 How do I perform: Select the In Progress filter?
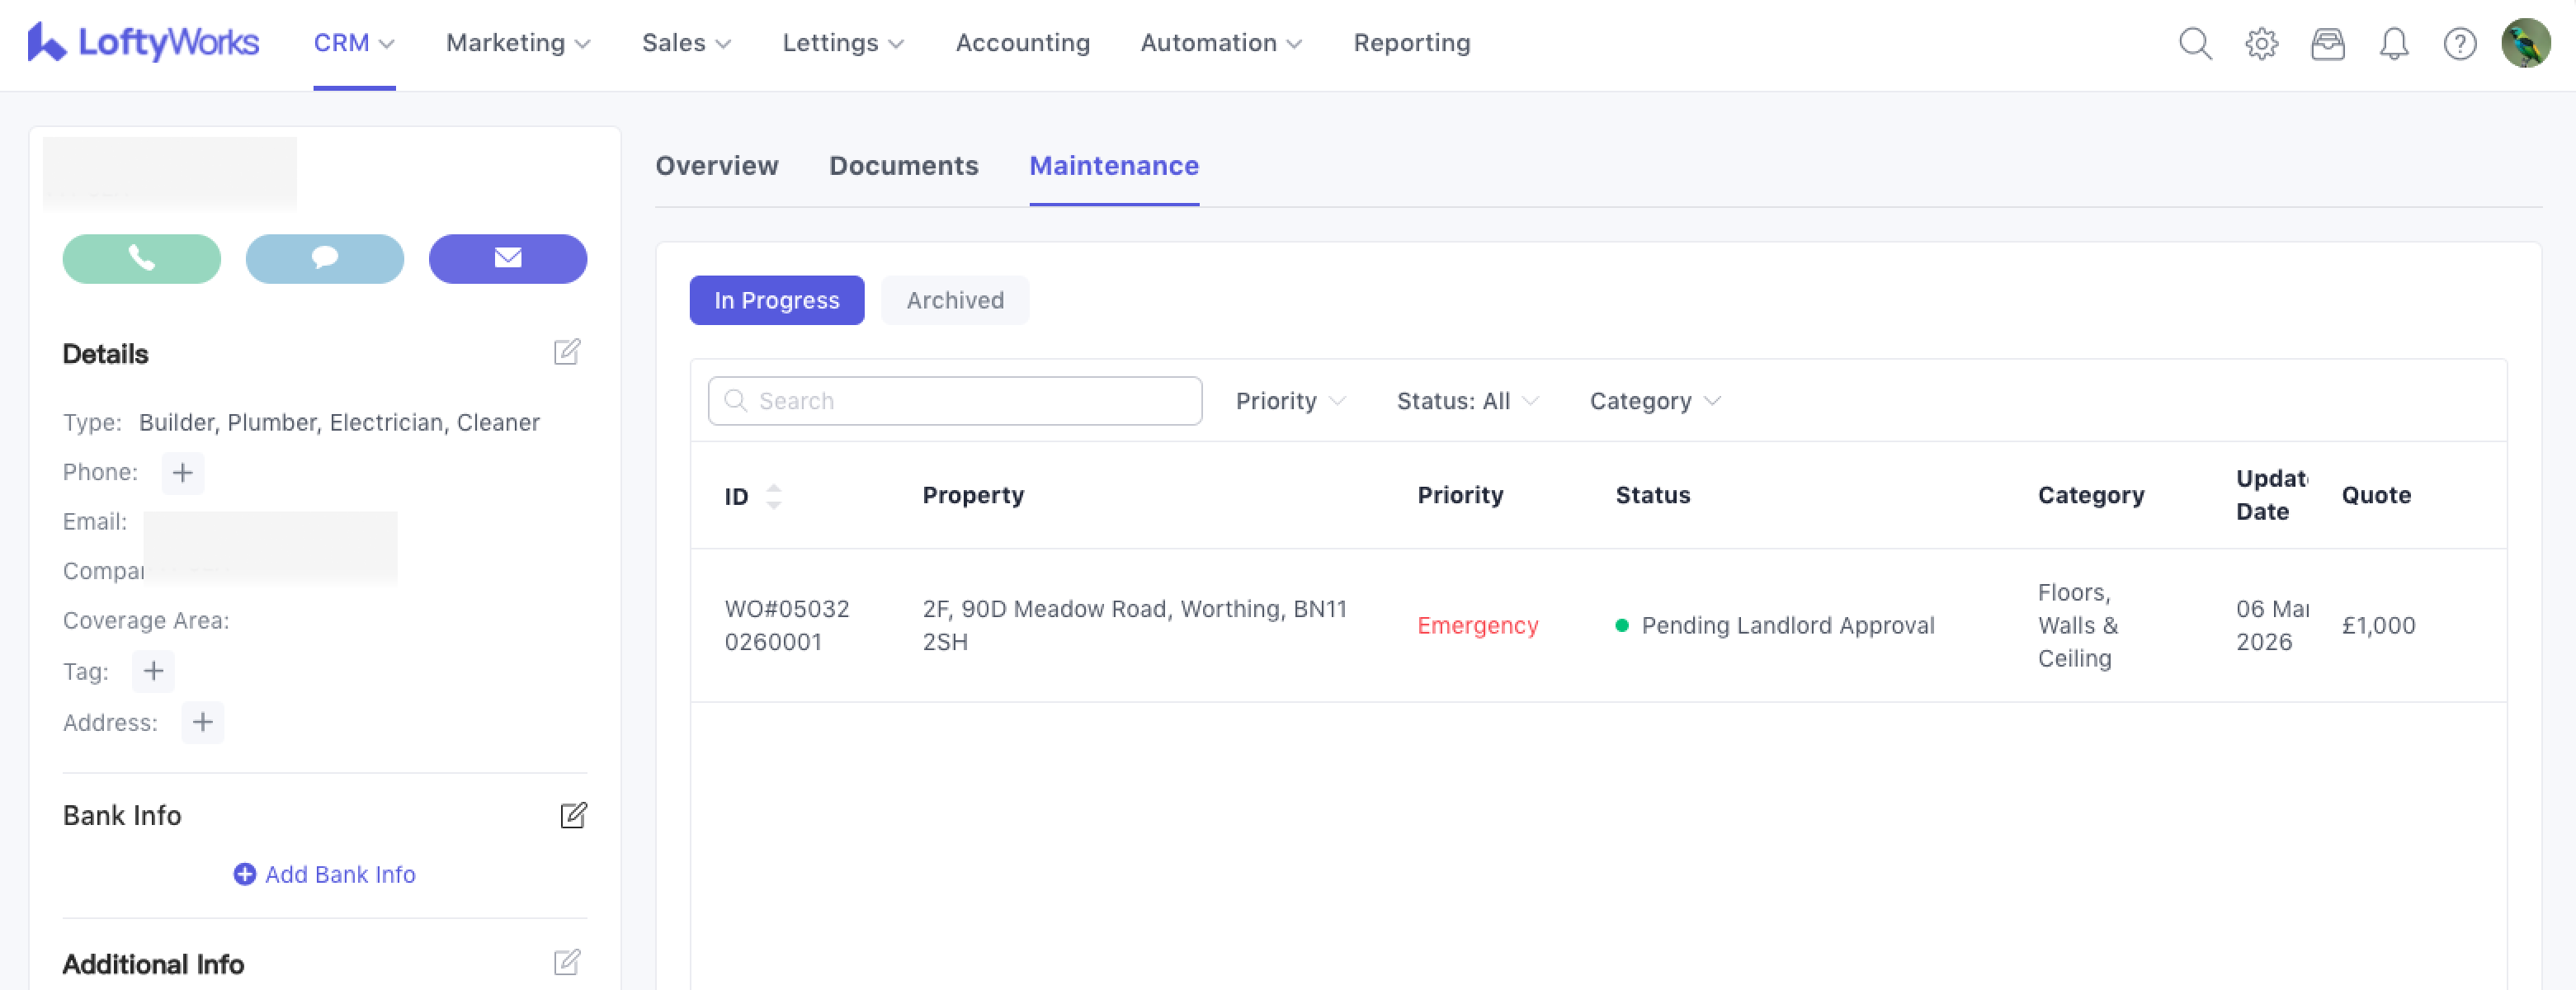(x=776, y=300)
